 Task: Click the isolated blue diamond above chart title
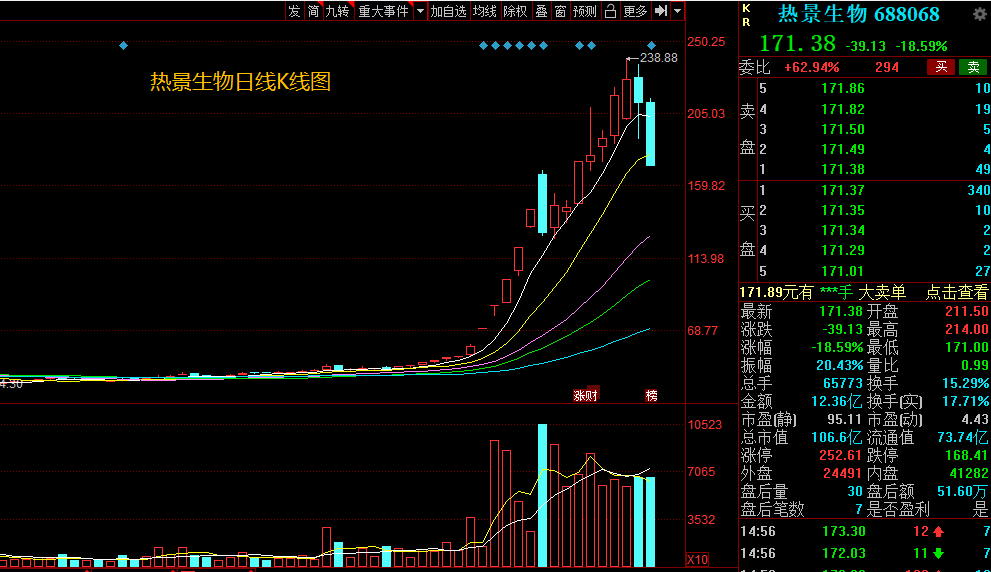pos(124,46)
